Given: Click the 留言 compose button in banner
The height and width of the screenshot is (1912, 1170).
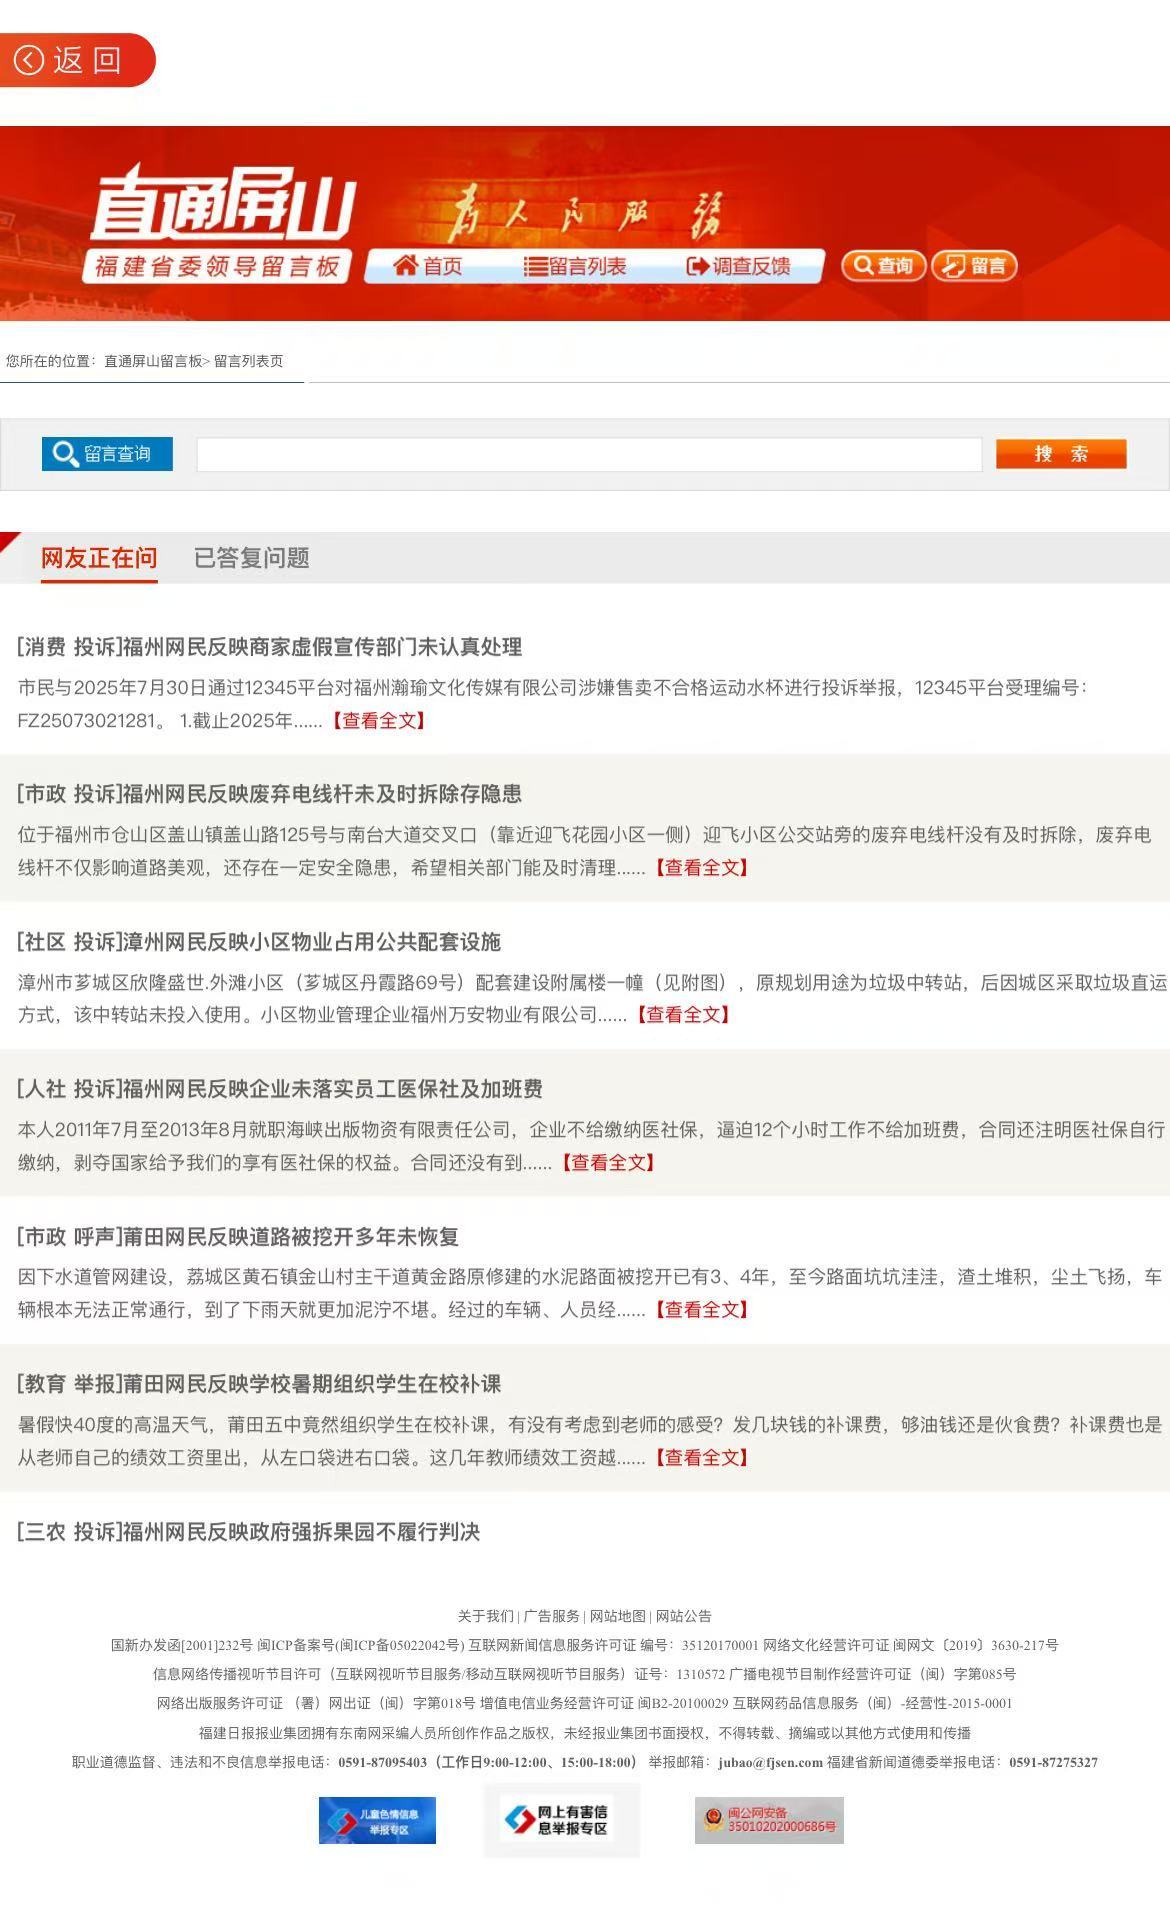Looking at the screenshot, I should point(974,266).
